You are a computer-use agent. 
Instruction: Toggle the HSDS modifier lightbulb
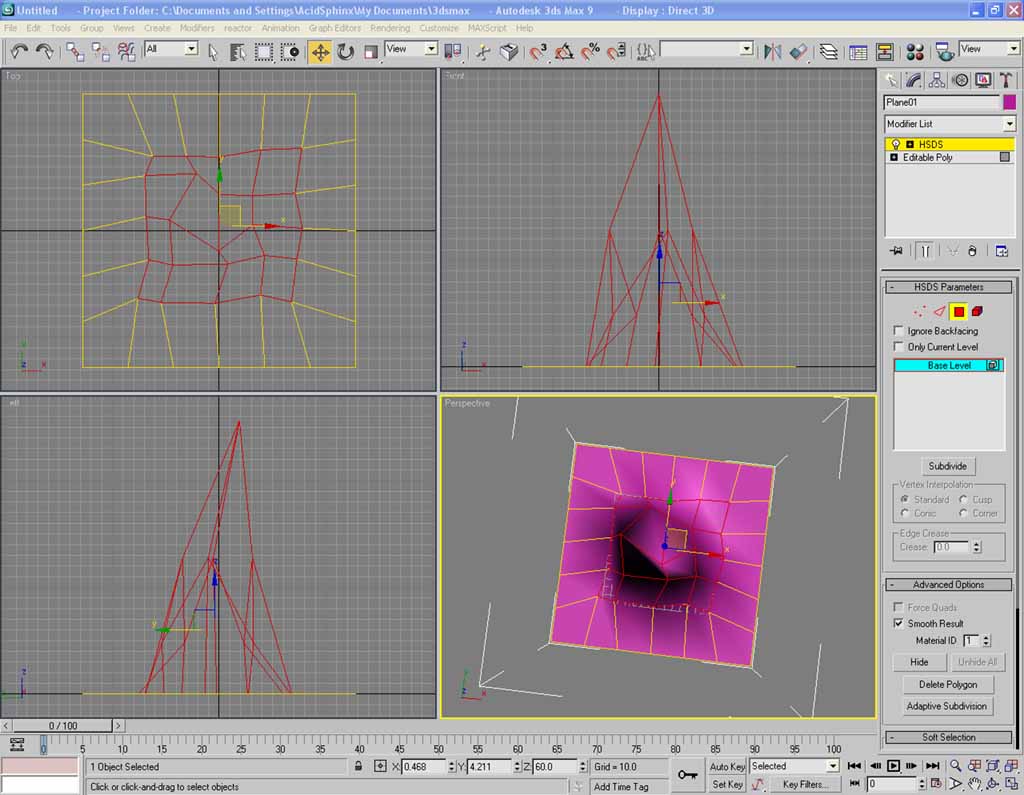click(x=895, y=145)
